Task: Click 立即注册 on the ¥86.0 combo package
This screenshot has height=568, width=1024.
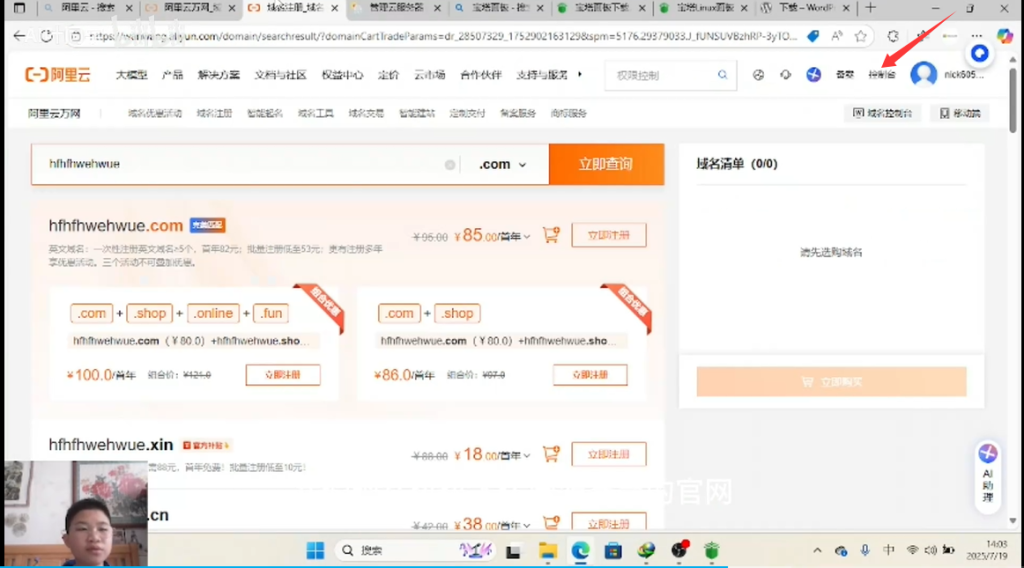Action: 590,375
